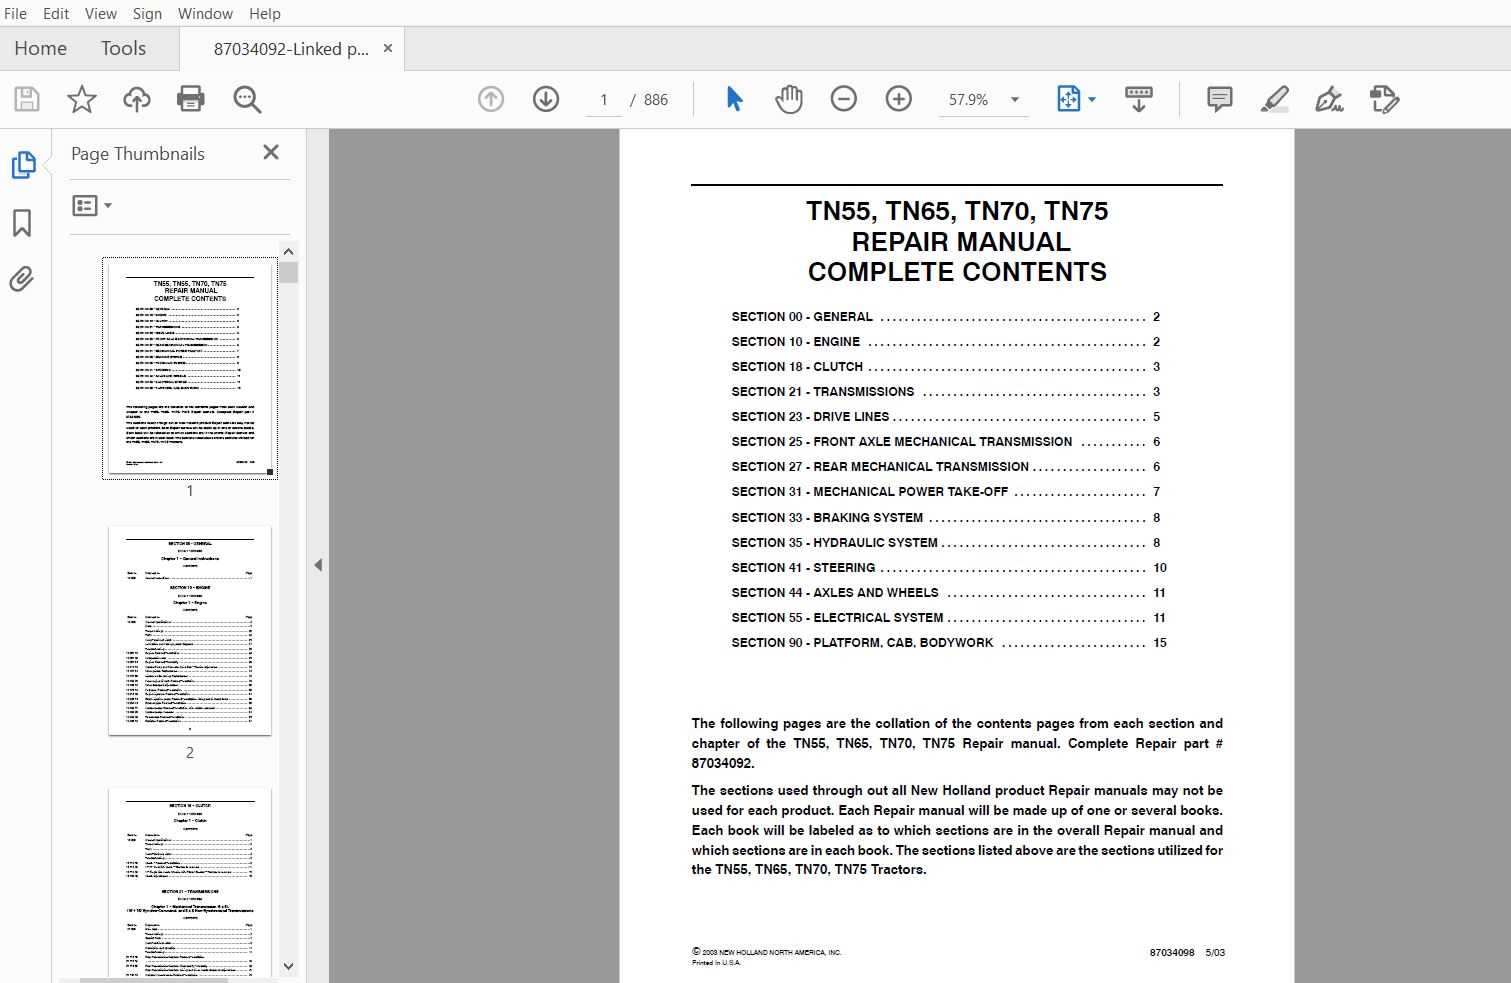Click thumbnails scrollbar up arrow

point(289,252)
